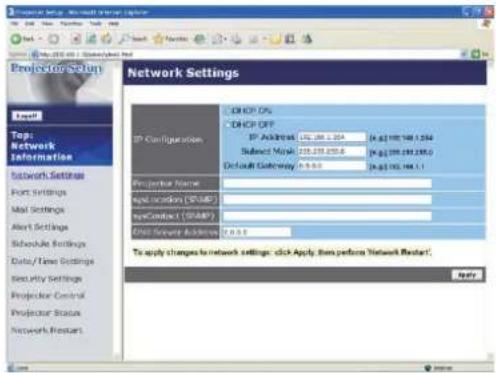
Task: Click the Logoff button in the sidebar
Action: click(x=27, y=116)
